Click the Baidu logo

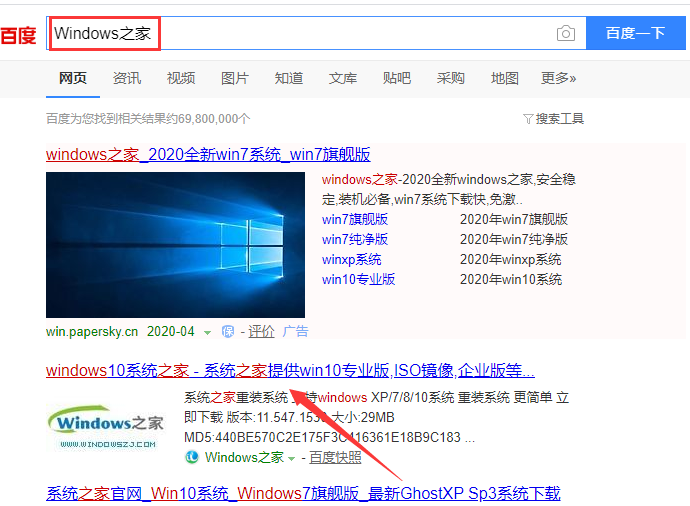[x=18, y=34]
